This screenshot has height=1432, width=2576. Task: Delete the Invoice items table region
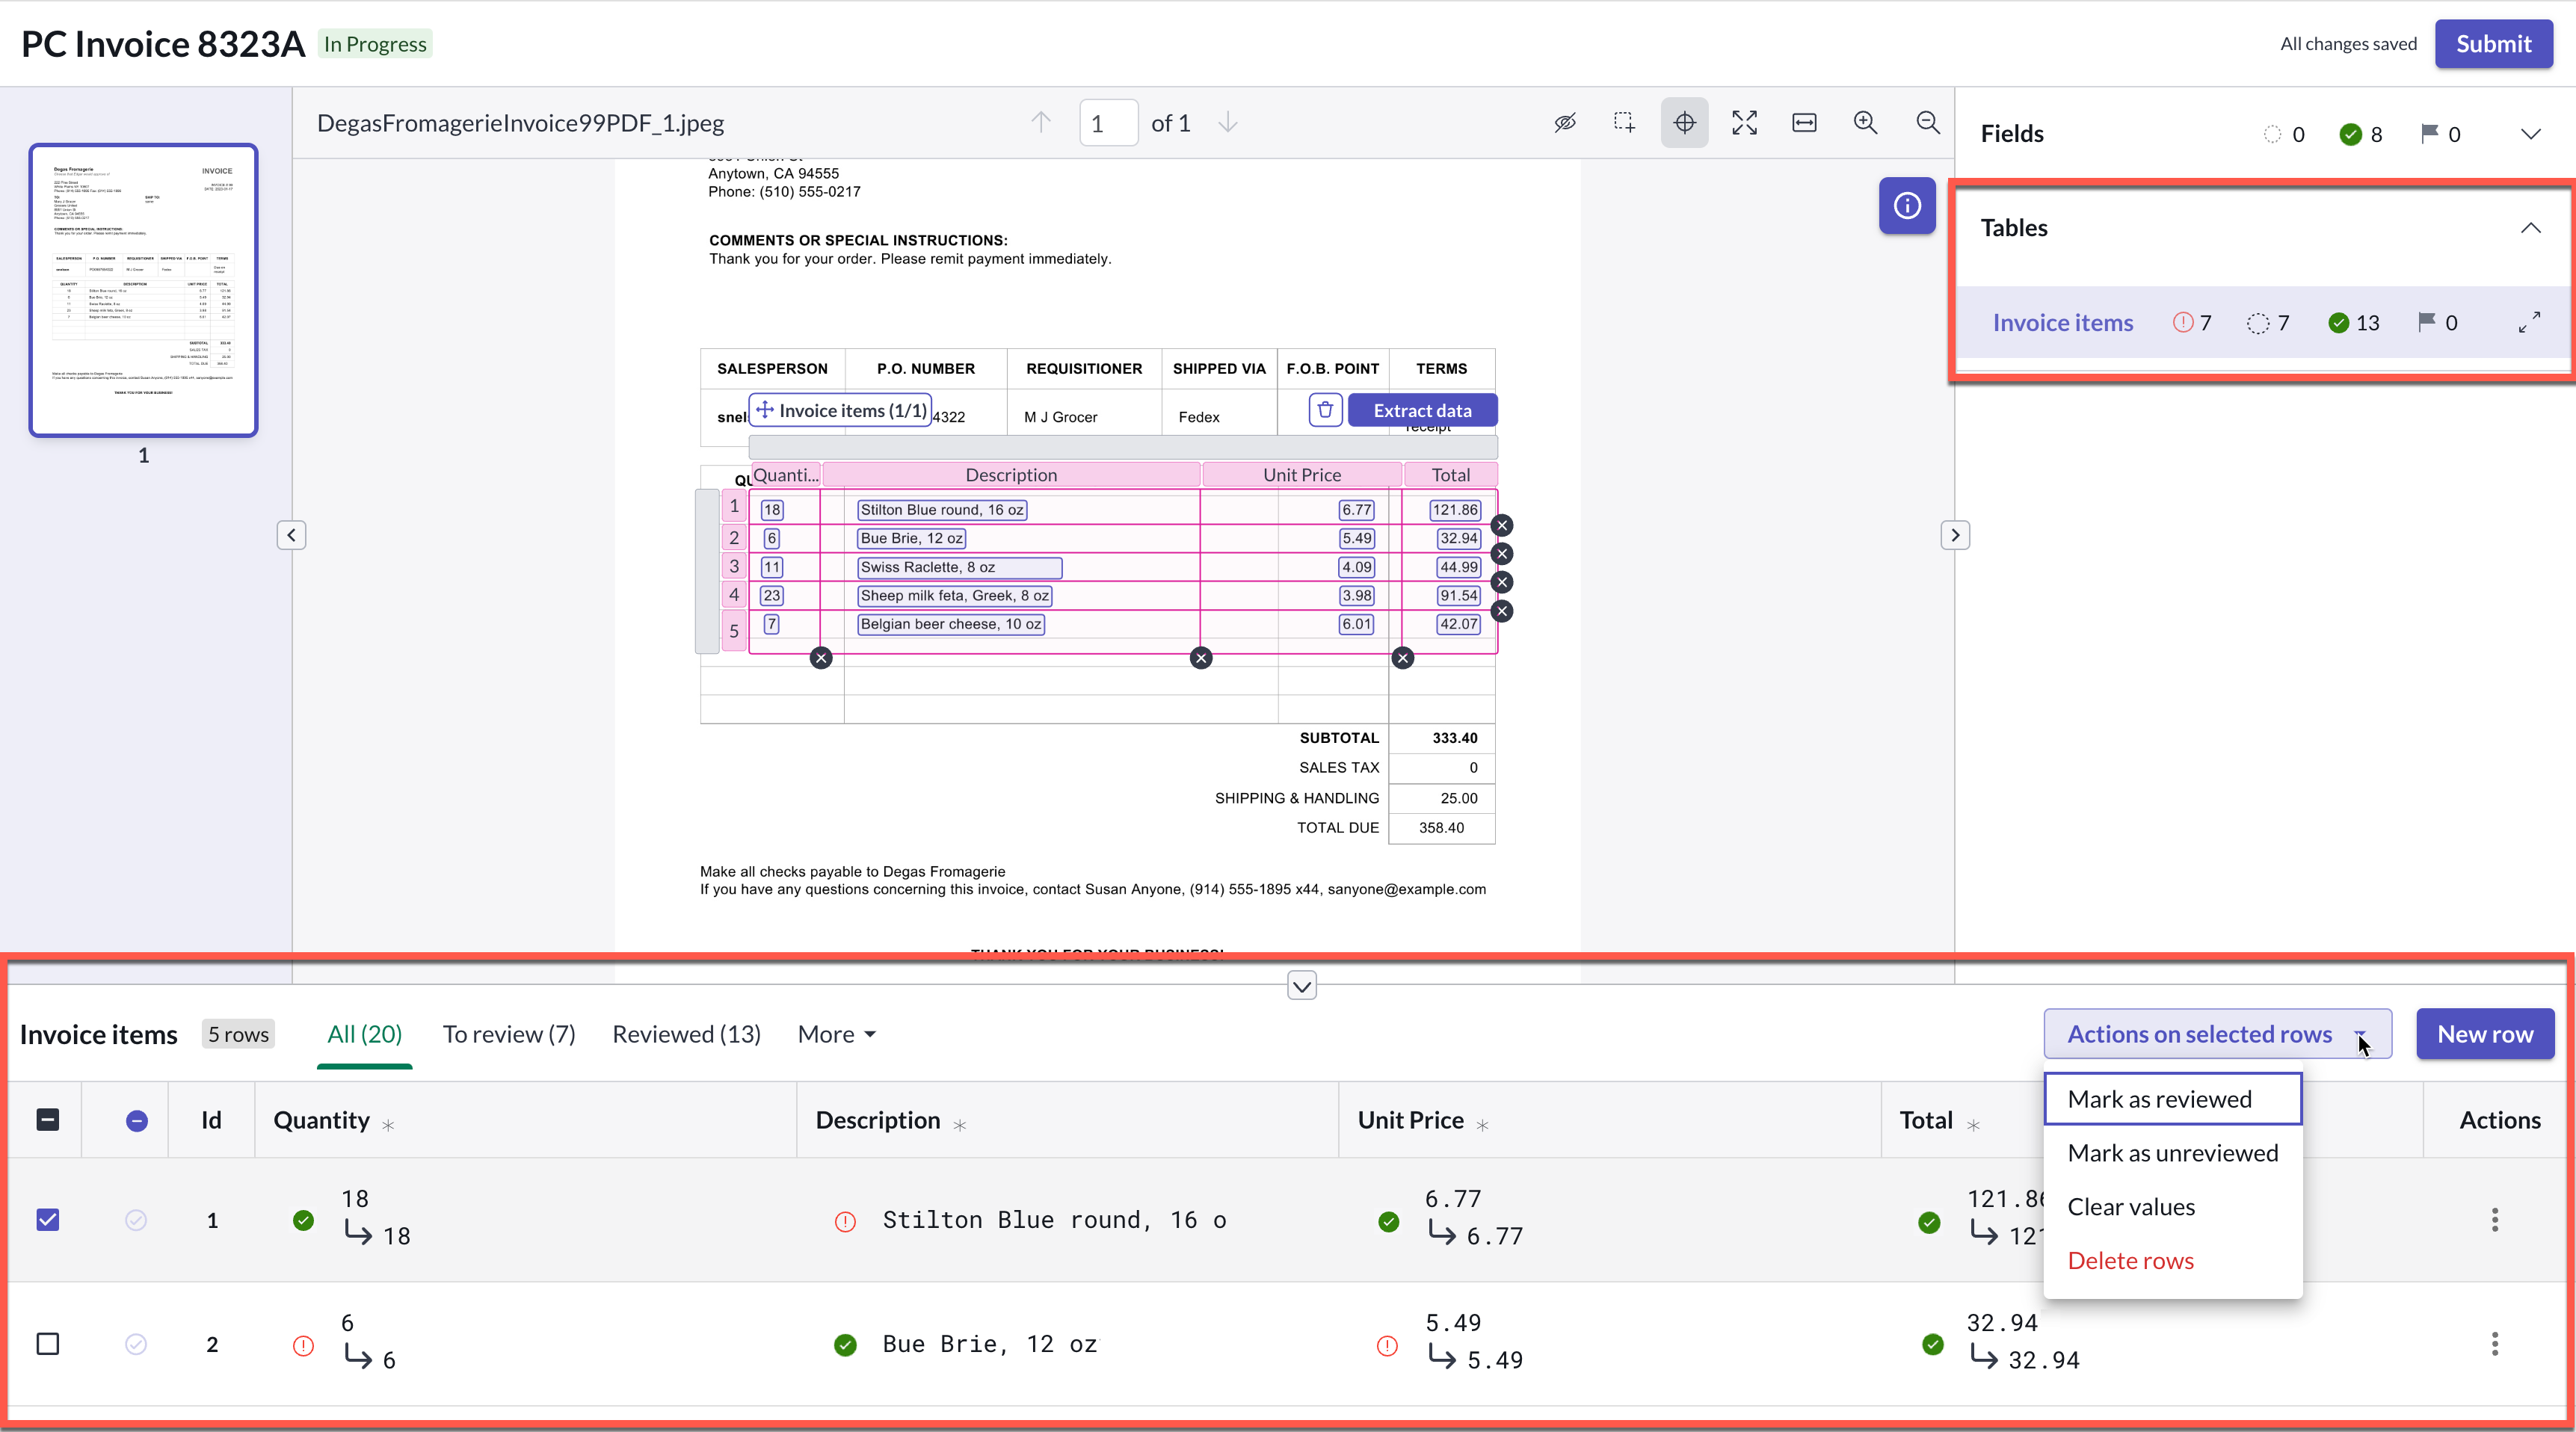tap(1325, 410)
